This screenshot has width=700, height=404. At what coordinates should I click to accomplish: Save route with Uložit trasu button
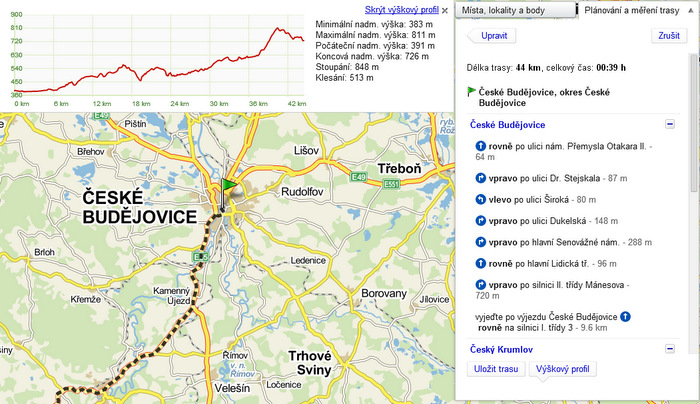pyautogui.click(x=496, y=369)
